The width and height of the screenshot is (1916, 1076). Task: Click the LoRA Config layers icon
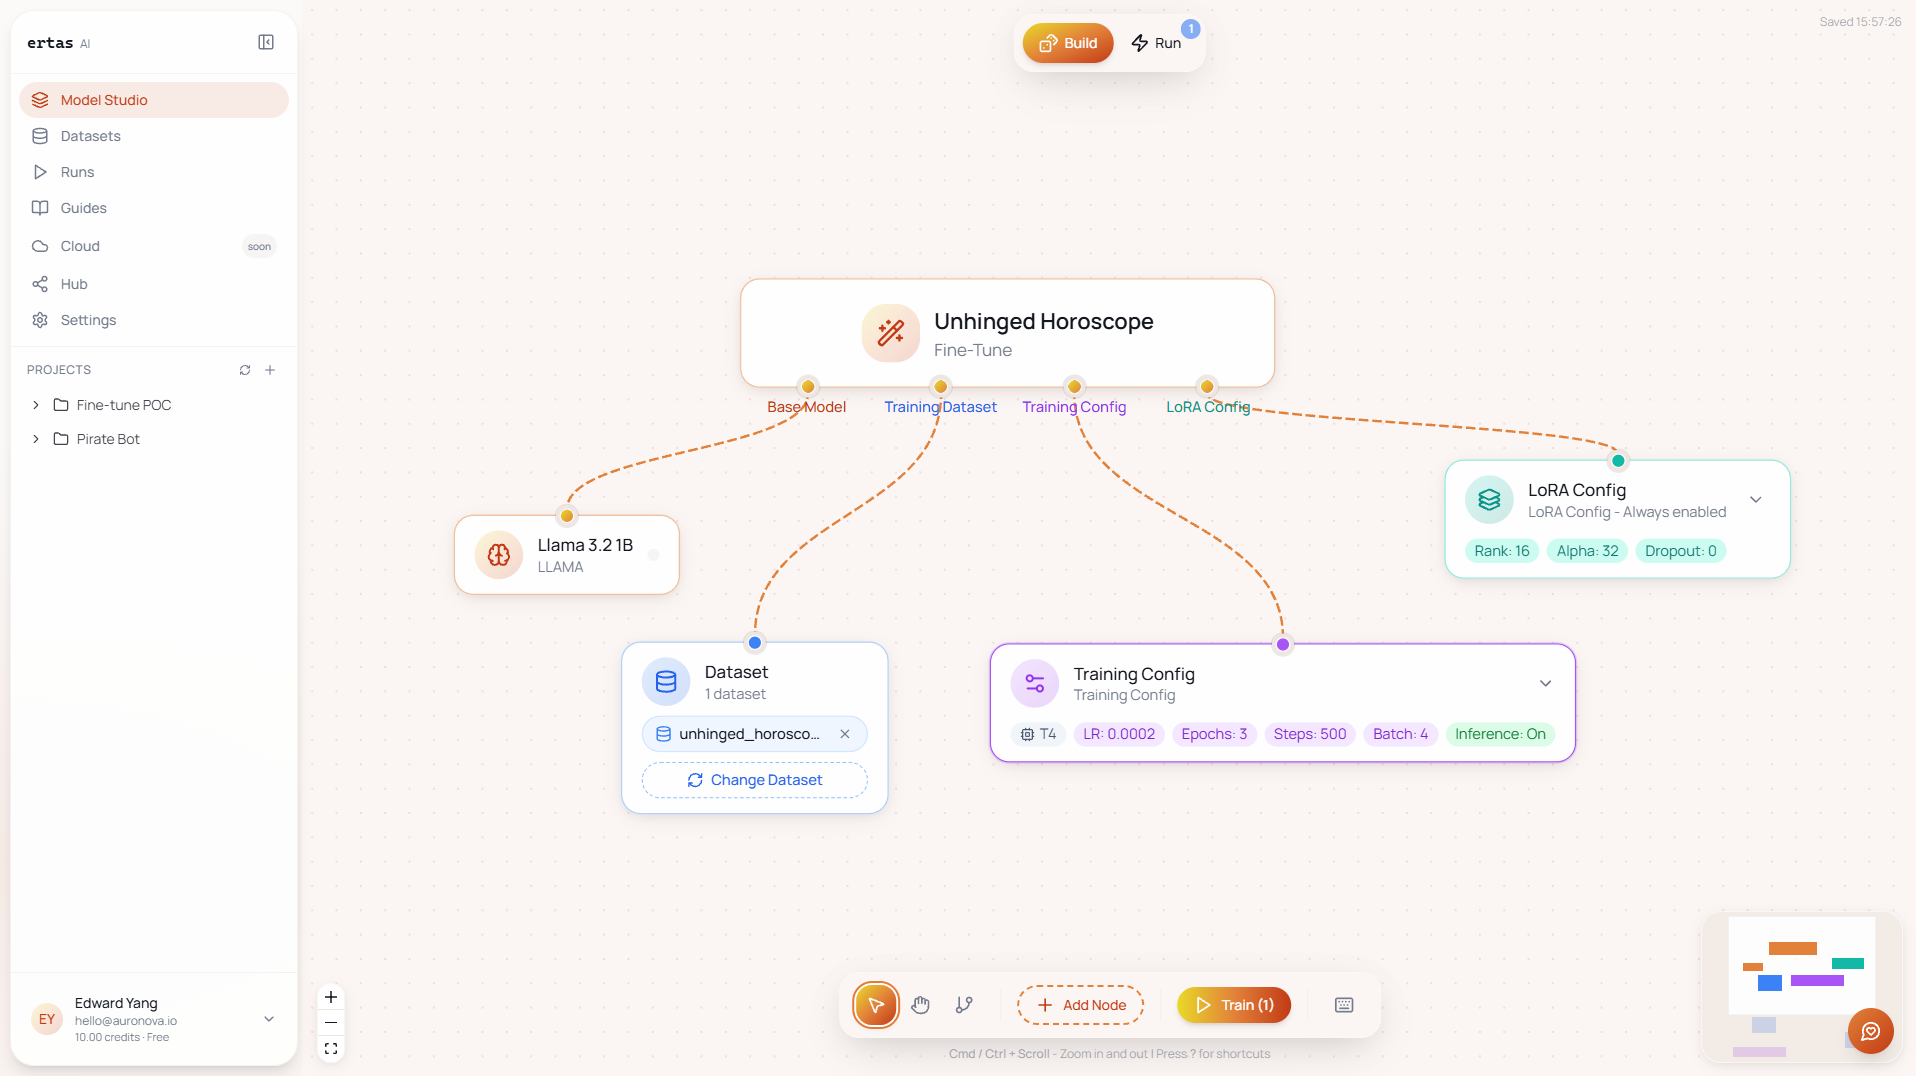click(x=1489, y=500)
